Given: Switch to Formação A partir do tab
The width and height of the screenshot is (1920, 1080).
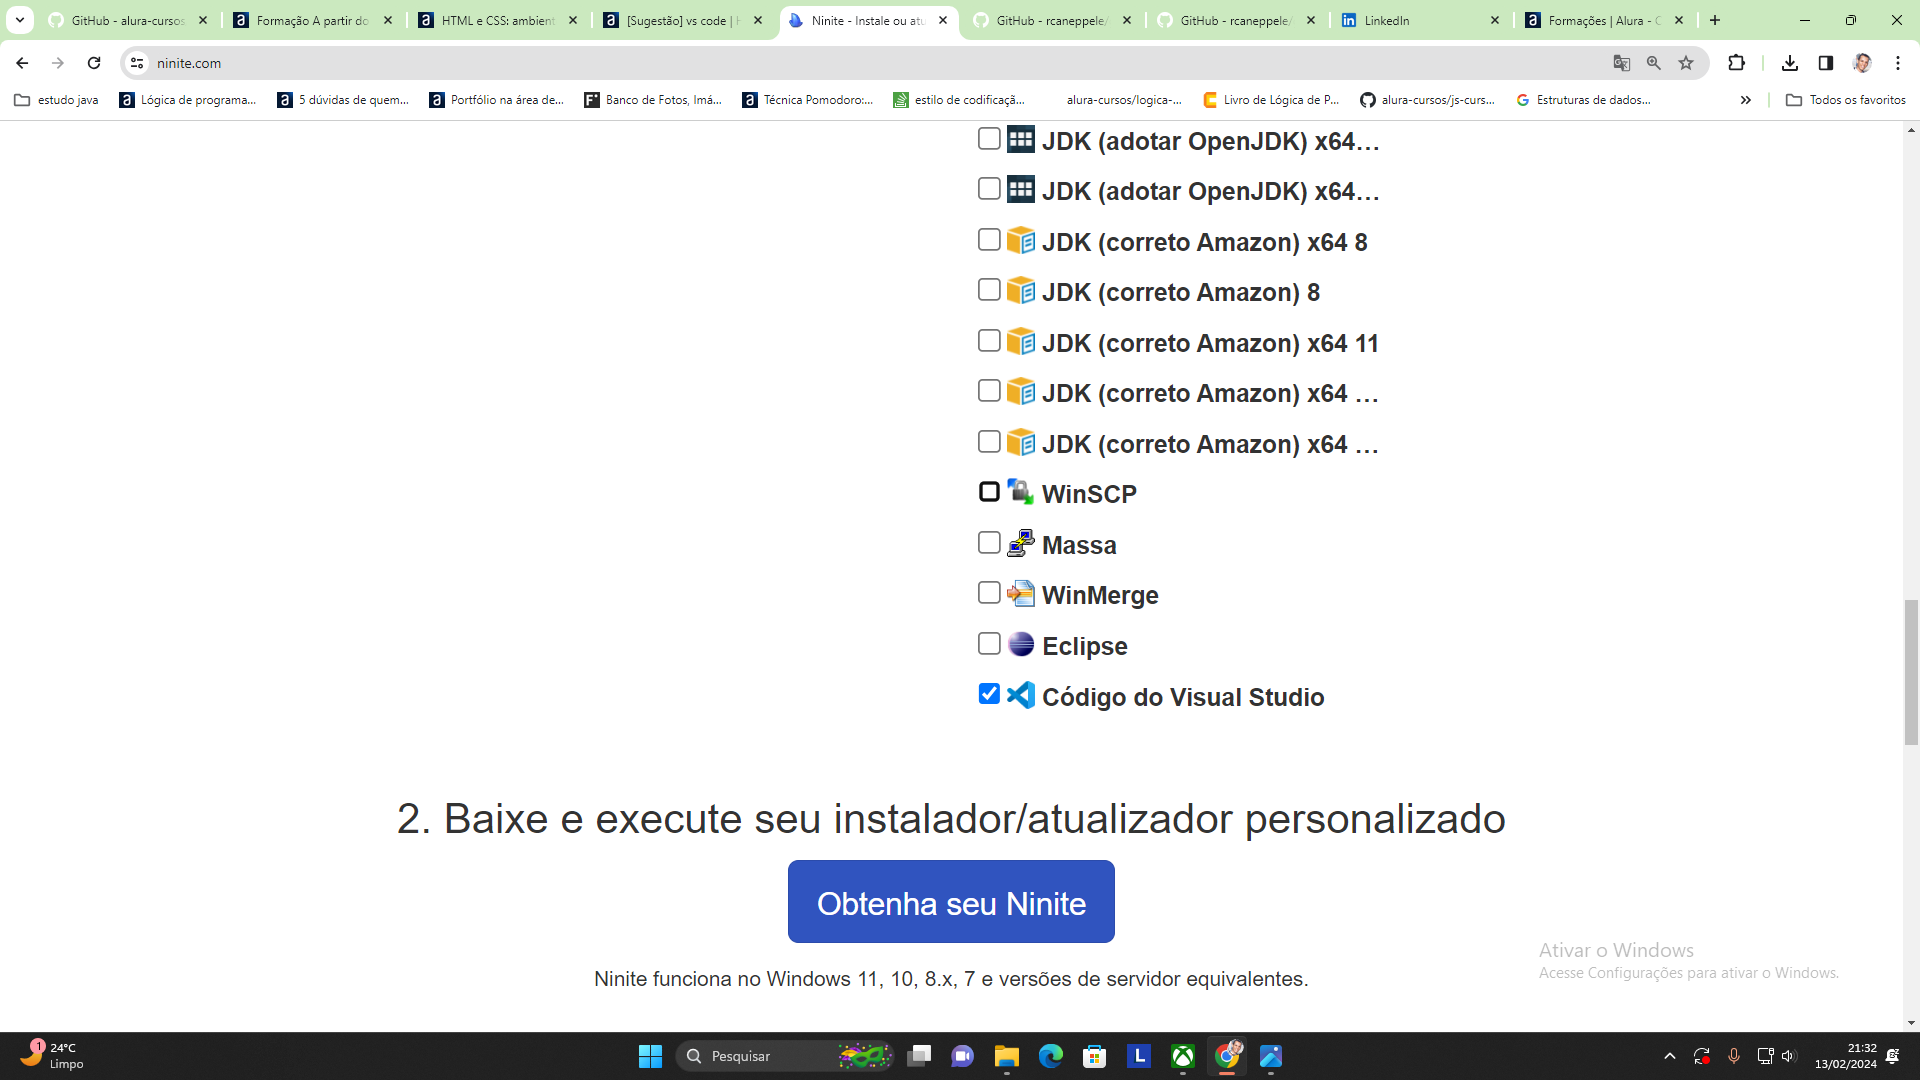Looking at the screenshot, I should point(313,20).
